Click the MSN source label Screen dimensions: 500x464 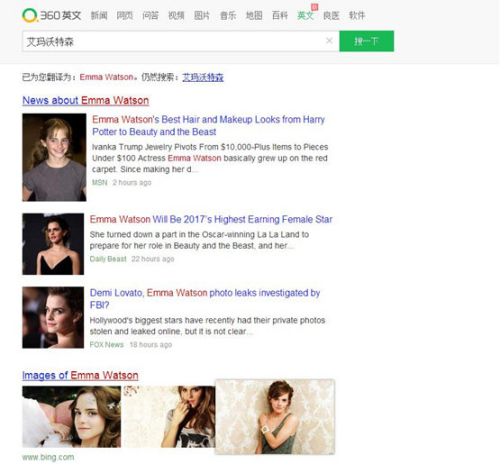click(x=100, y=182)
